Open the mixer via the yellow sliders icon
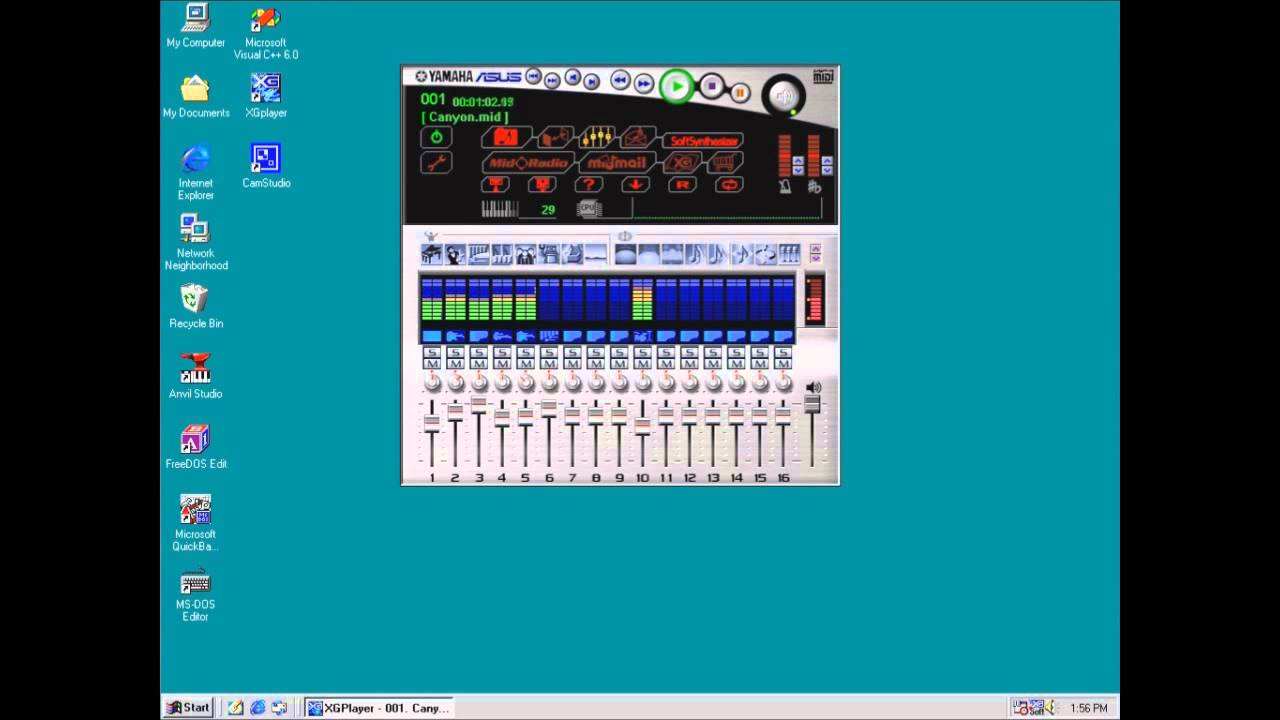The width and height of the screenshot is (1280, 720). (x=597, y=137)
